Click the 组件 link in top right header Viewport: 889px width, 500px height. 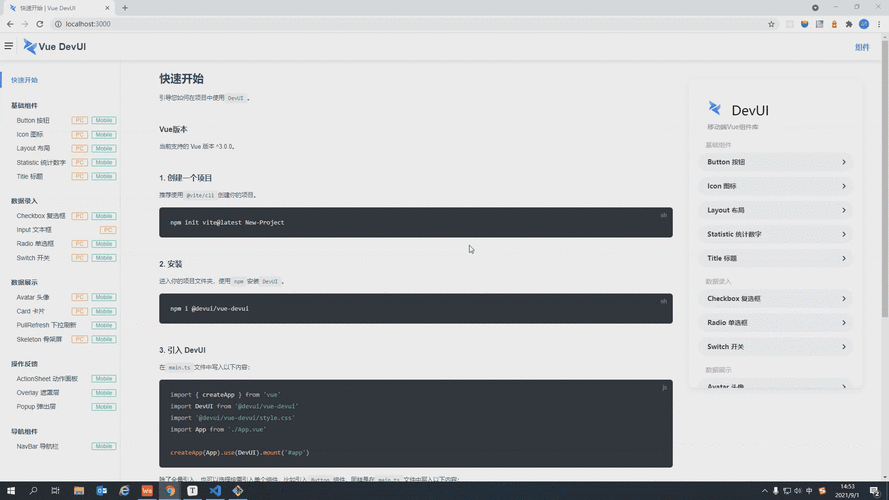pyautogui.click(x=861, y=47)
